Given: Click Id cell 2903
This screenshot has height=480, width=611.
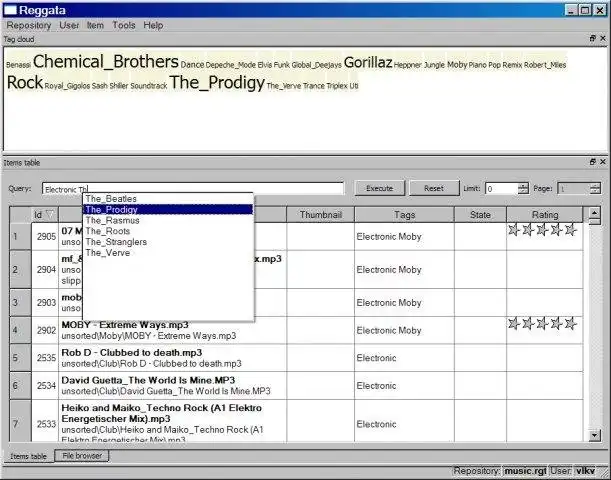Looking at the screenshot, I should click(x=46, y=303).
